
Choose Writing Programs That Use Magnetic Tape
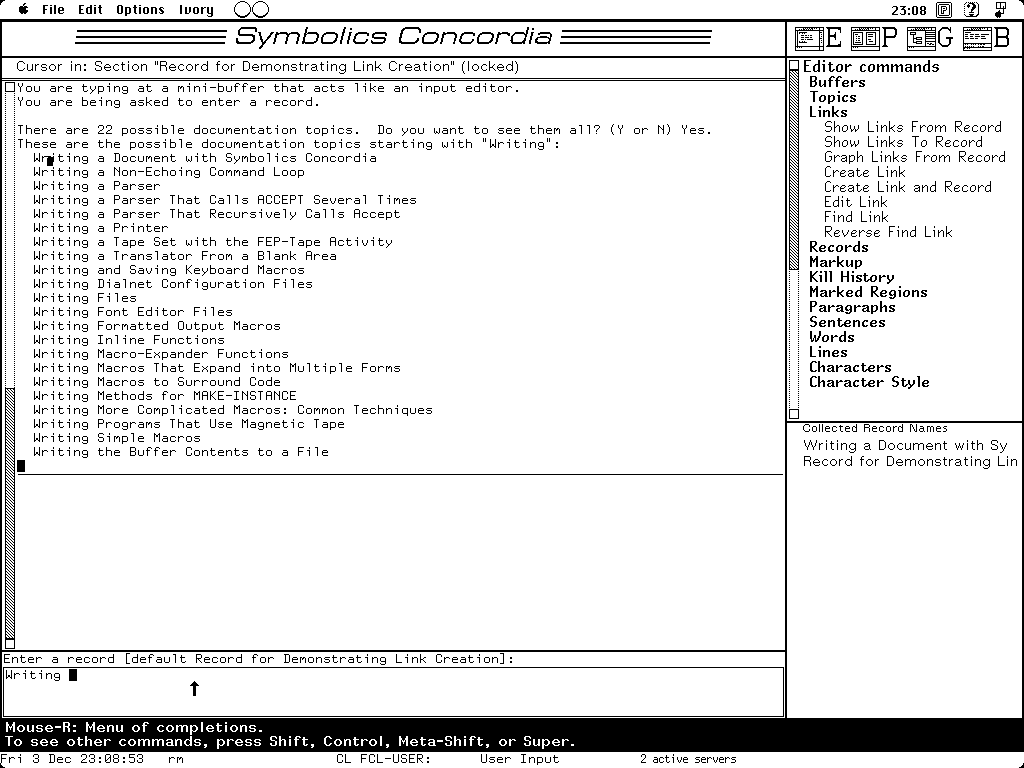point(189,424)
